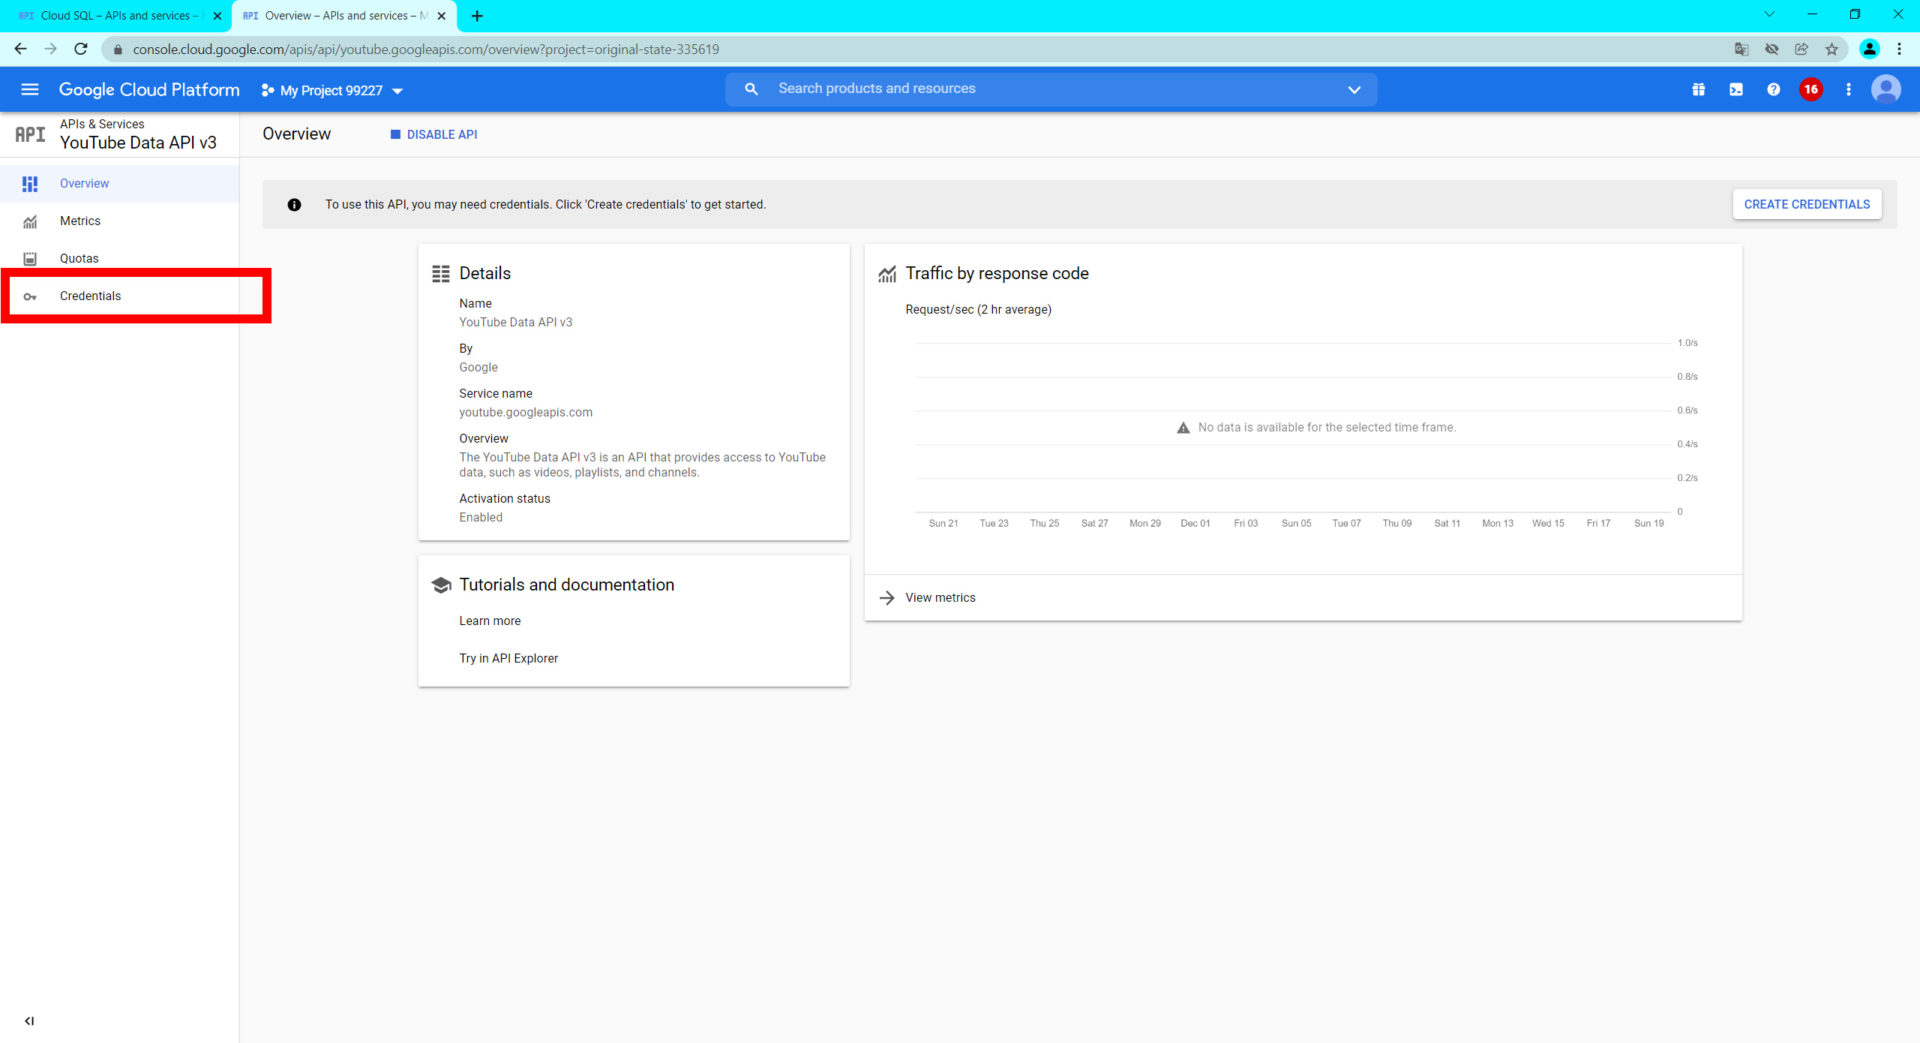
Task: Open Try in API Explorer link
Action: pos(508,659)
